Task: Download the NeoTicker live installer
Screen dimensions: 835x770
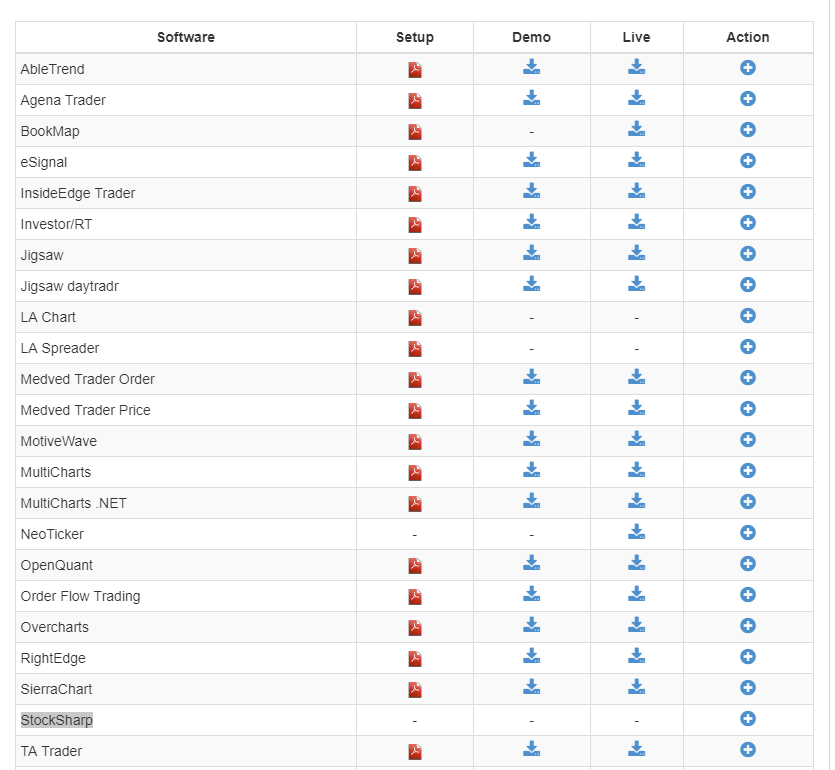Action: [x=636, y=533]
